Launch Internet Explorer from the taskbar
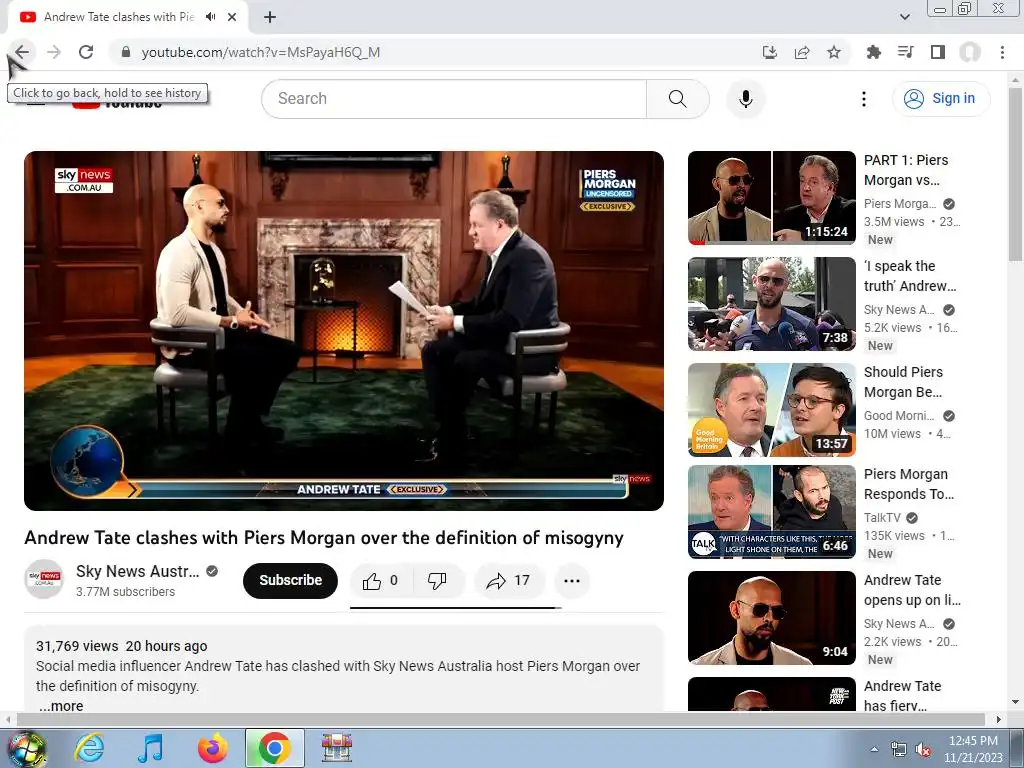Image resolution: width=1024 pixels, height=768 pixels. tap(89, 748)
